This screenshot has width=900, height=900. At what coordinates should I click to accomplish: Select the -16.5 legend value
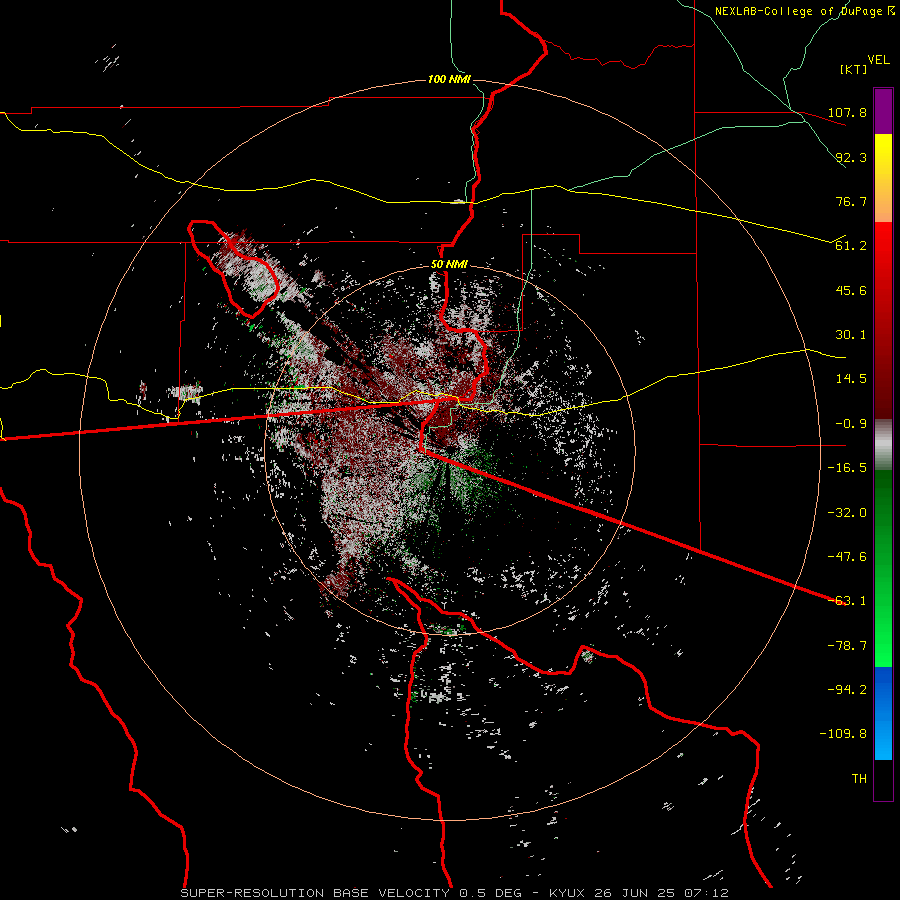click(847, 468)
